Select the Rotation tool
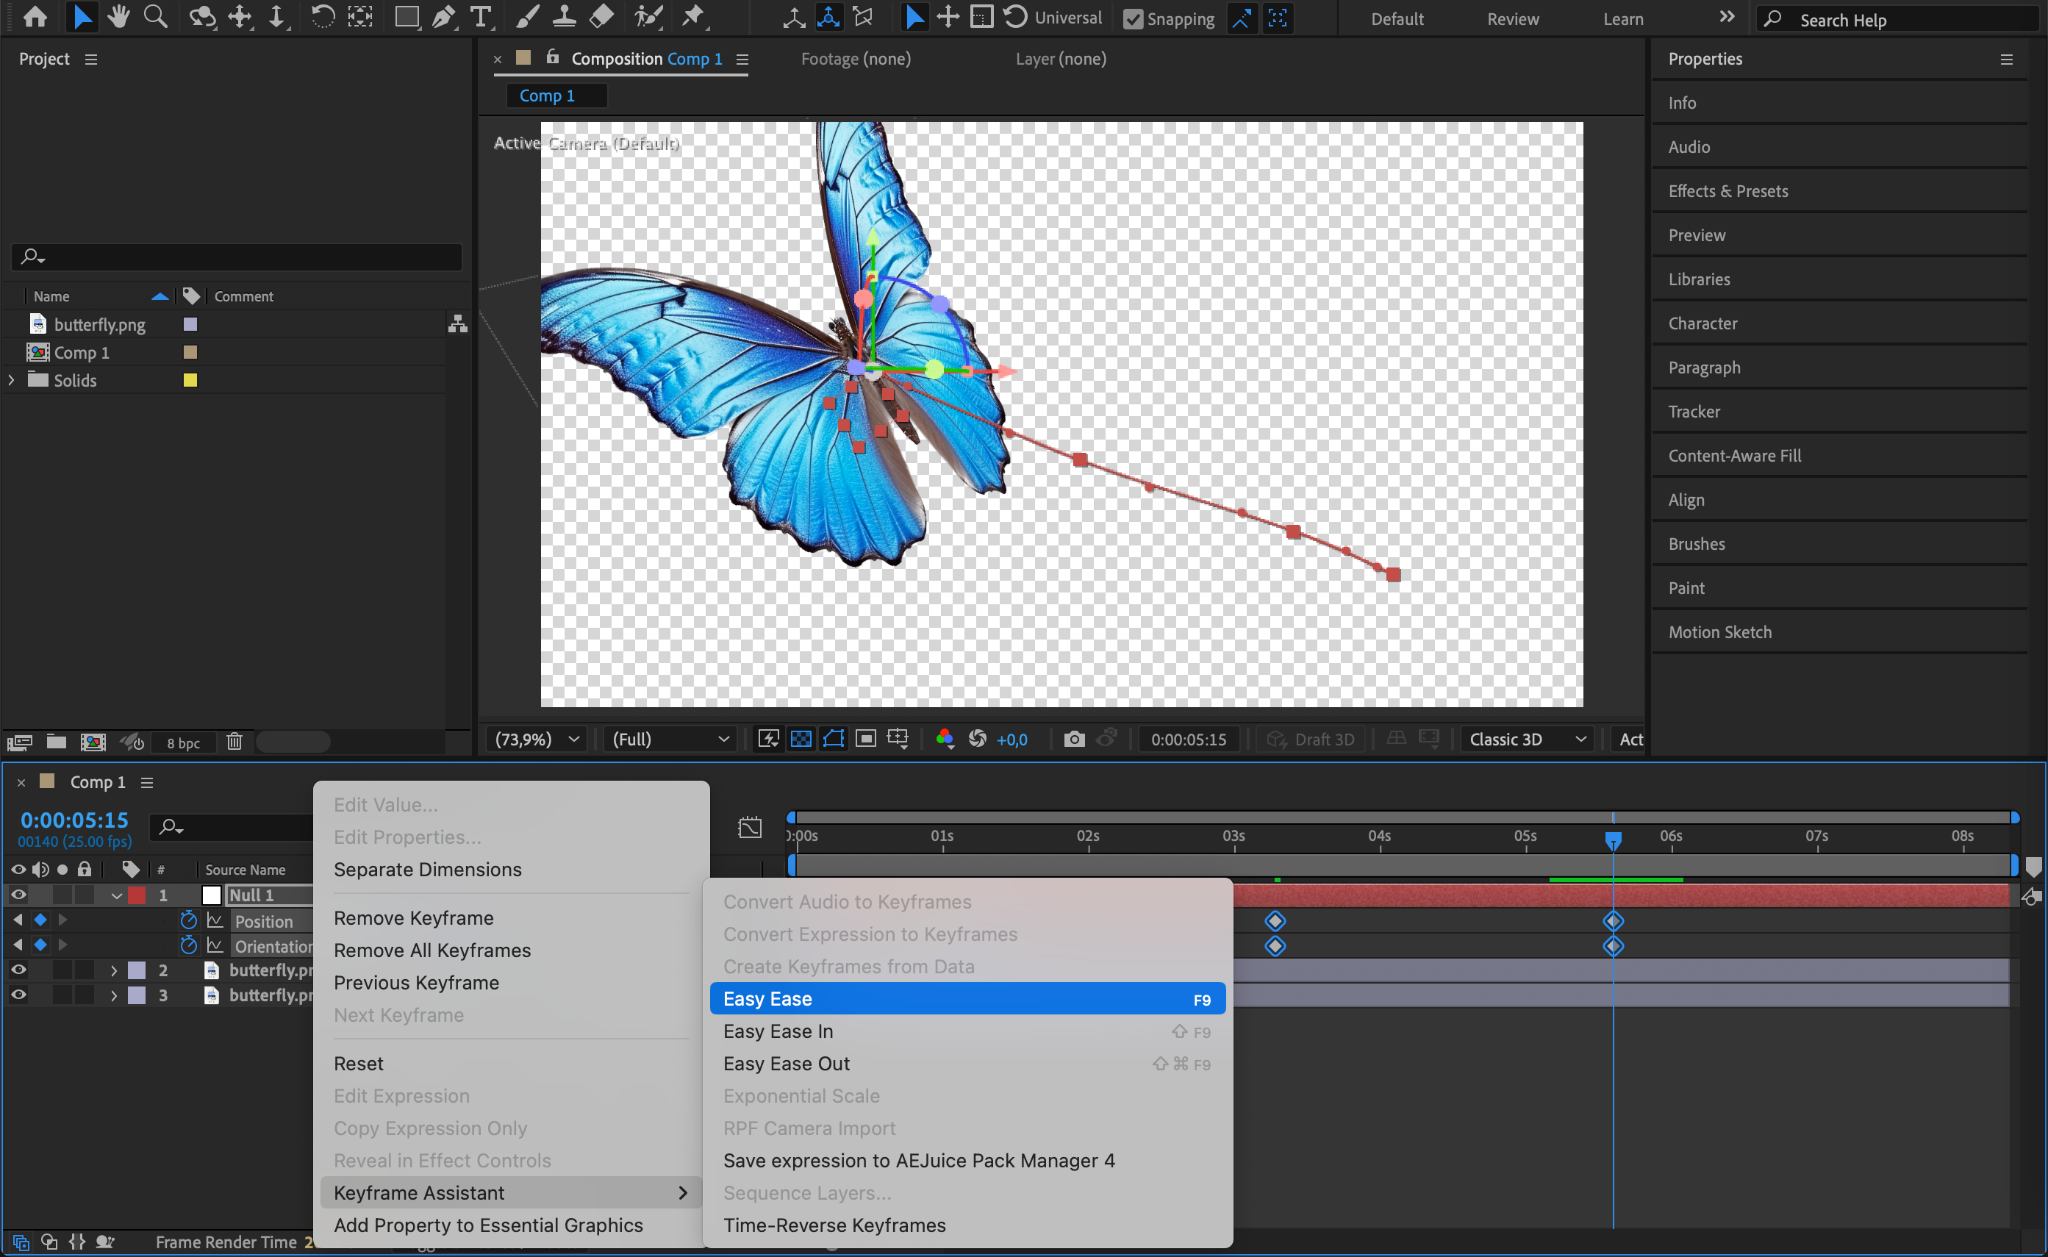Image resolution: width=2048 pixels, height=1257 pixels. pos(322,17)
